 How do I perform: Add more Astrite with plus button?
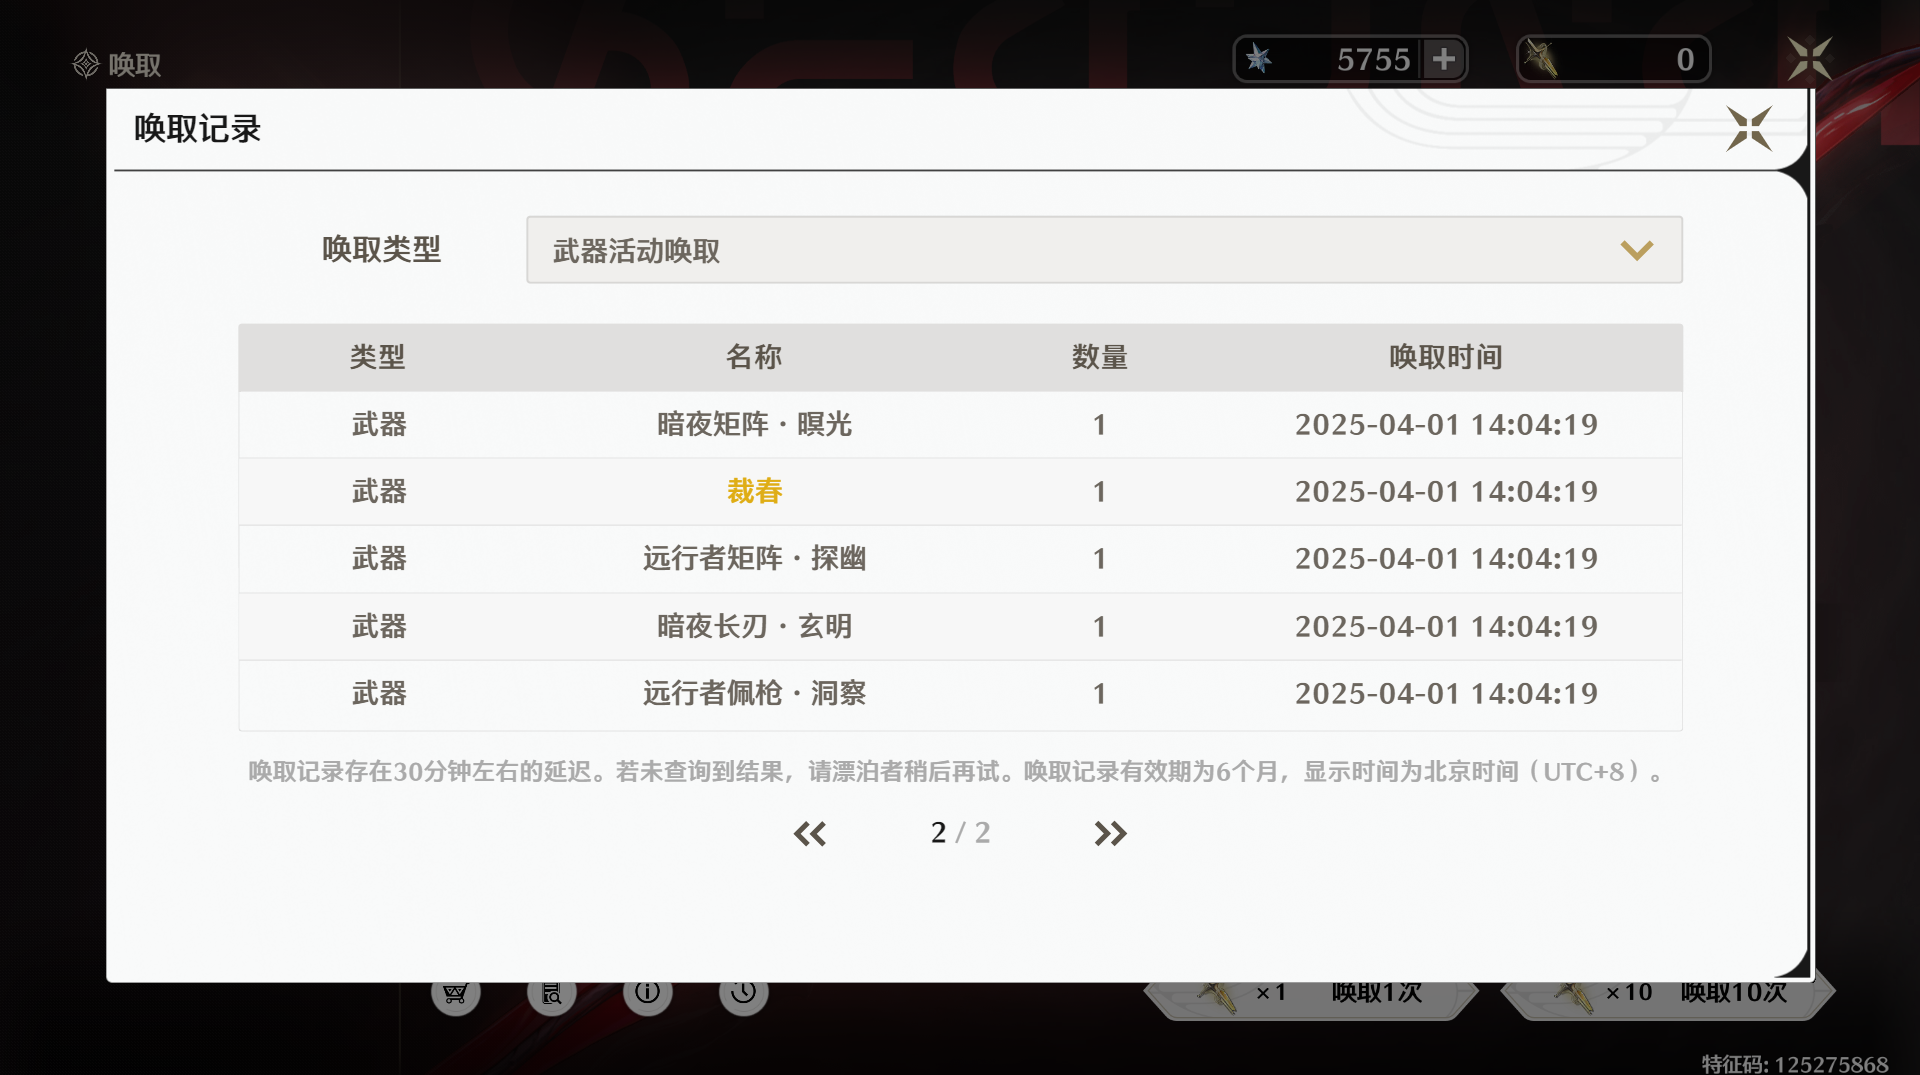coord(1443,59)
